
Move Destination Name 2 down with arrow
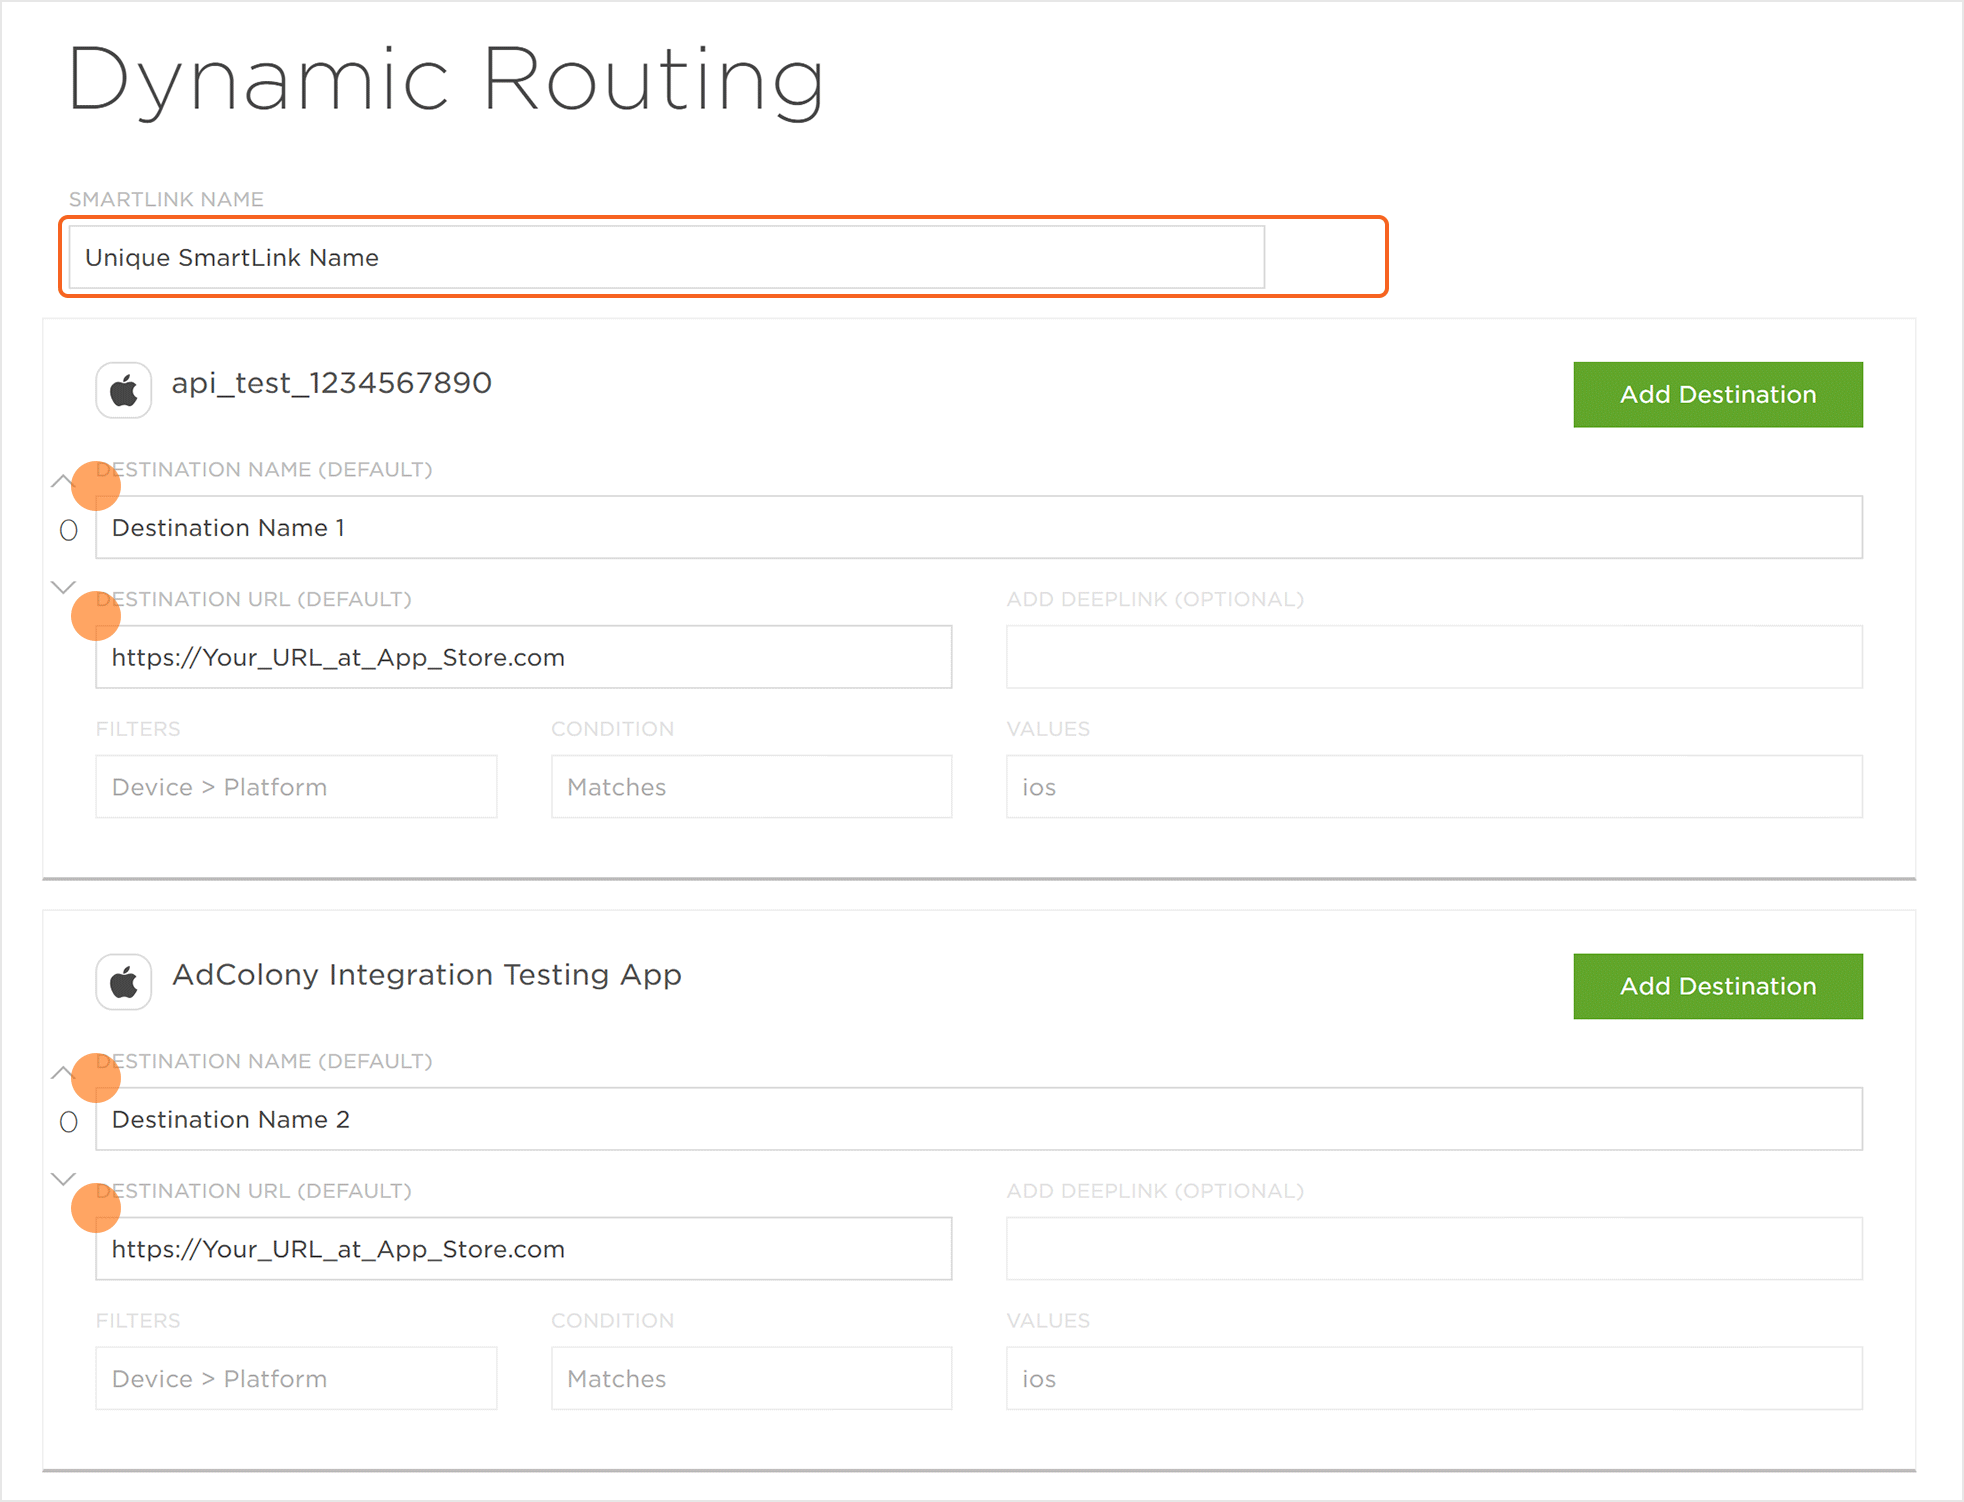63,1179
